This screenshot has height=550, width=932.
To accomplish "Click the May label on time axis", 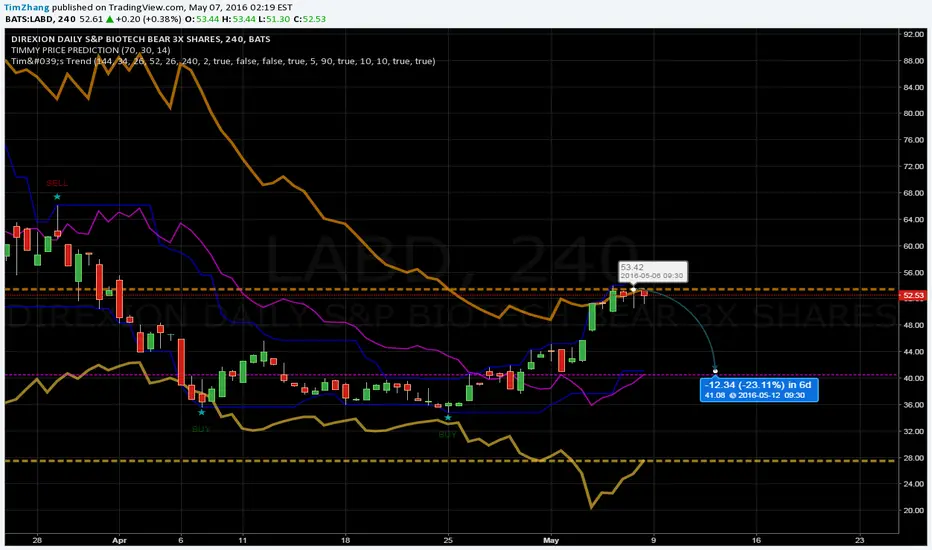I will 551,540.
